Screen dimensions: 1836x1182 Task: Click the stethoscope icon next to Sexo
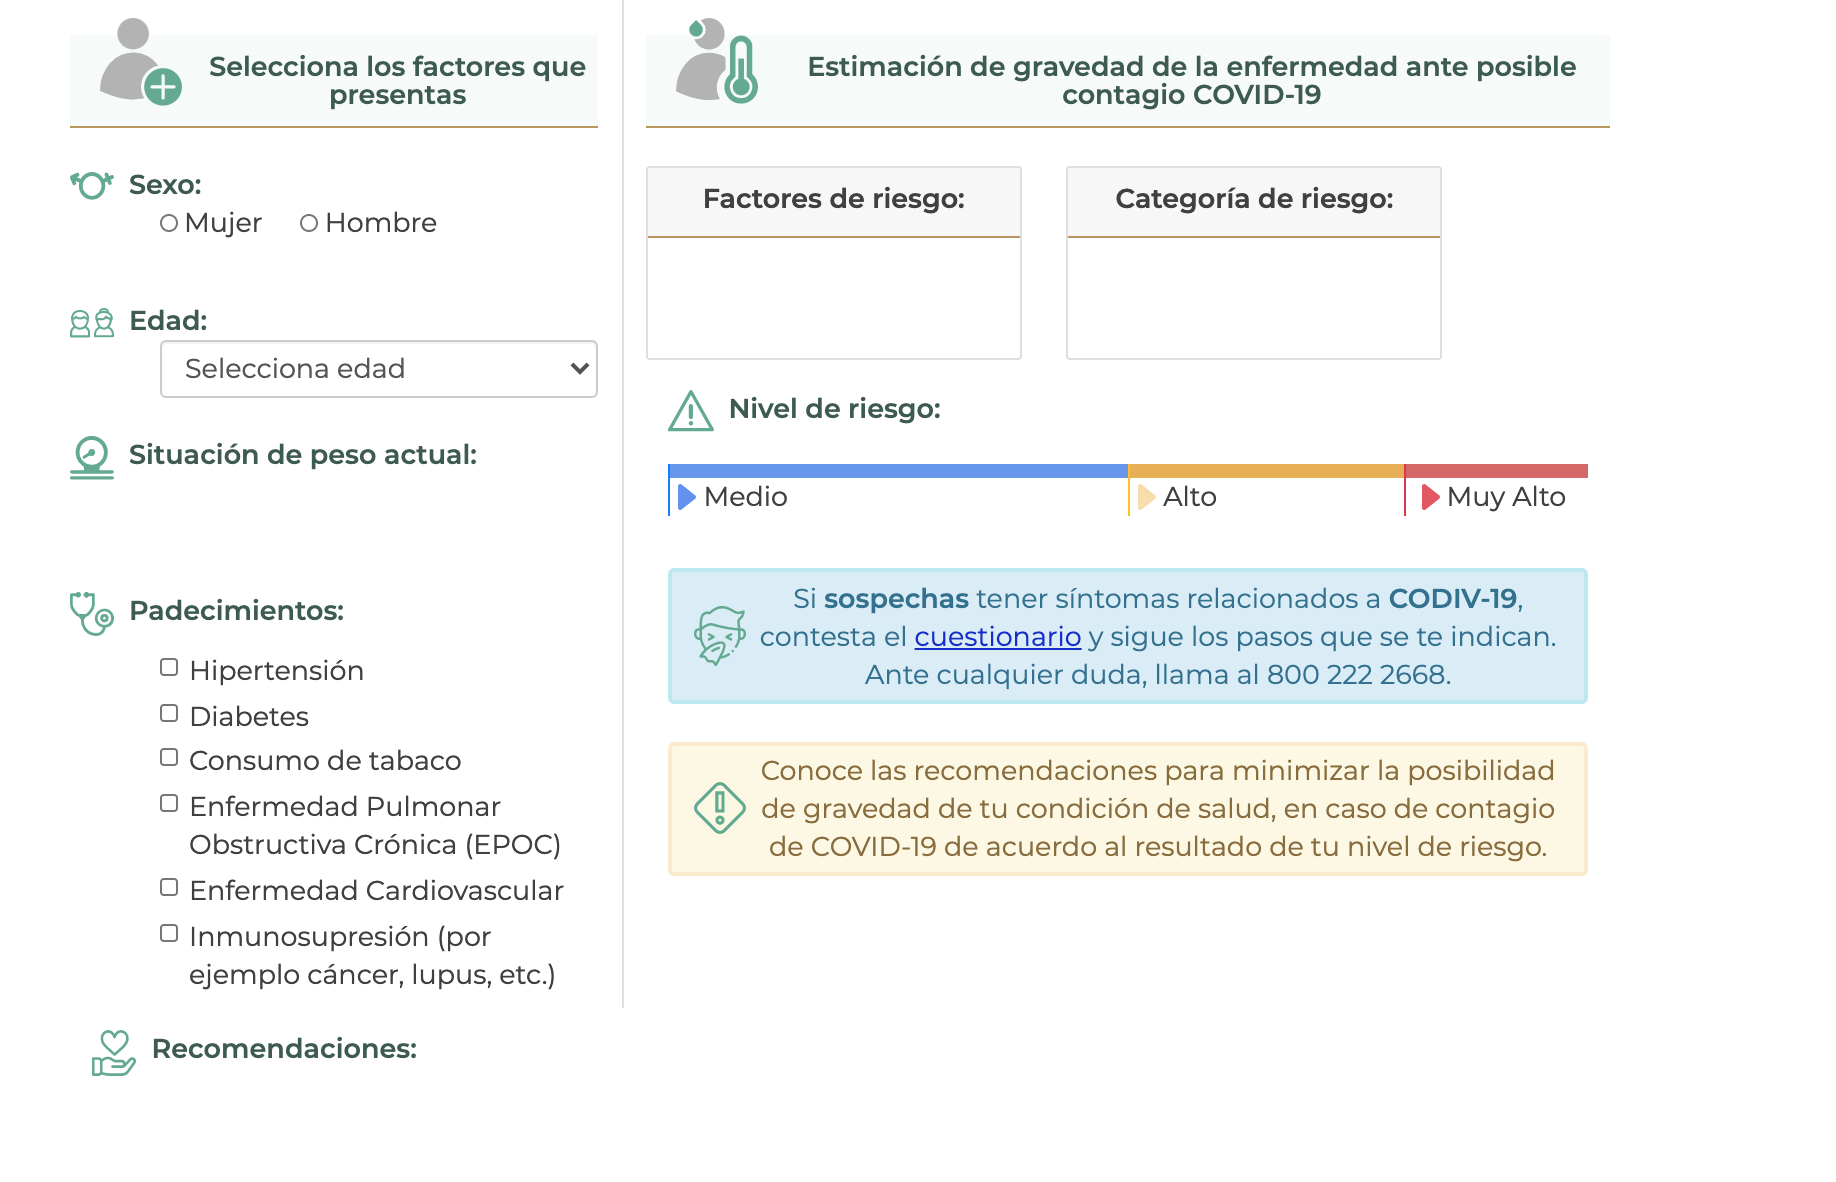click(91, 184)
